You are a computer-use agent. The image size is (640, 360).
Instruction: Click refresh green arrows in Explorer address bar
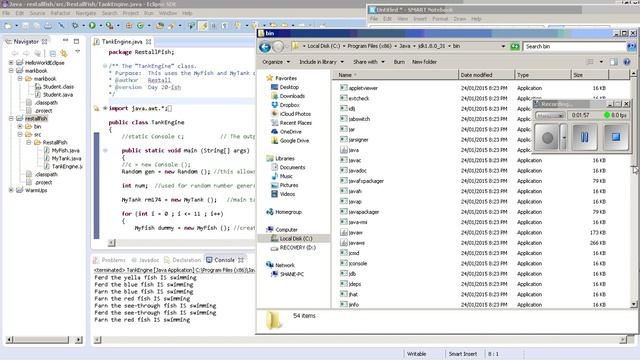click(x=515, y=47)
